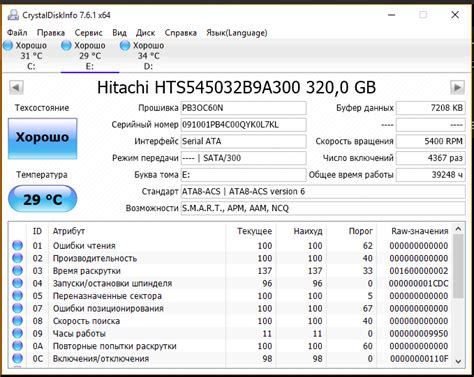Open the Вид menu
Viewport: 474px width, 377px height.
coord(119,33)
